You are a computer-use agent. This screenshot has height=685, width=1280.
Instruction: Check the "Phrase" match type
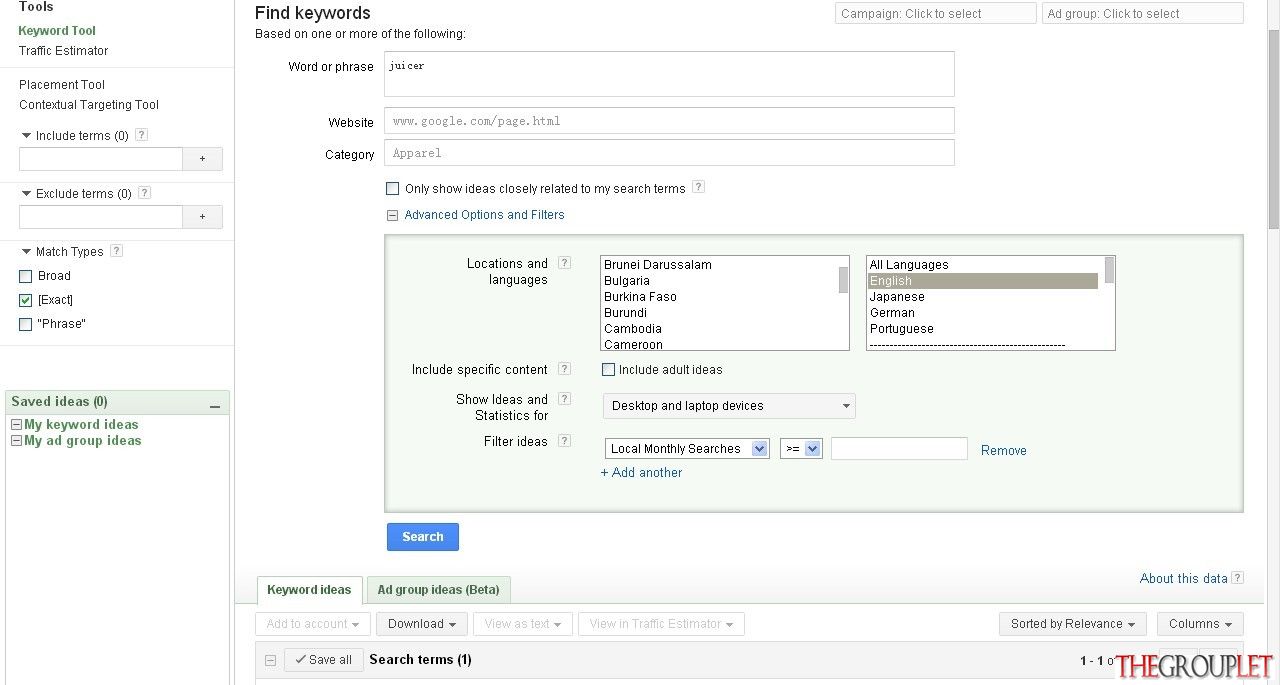pyautogui.click(x=26, y=324)
